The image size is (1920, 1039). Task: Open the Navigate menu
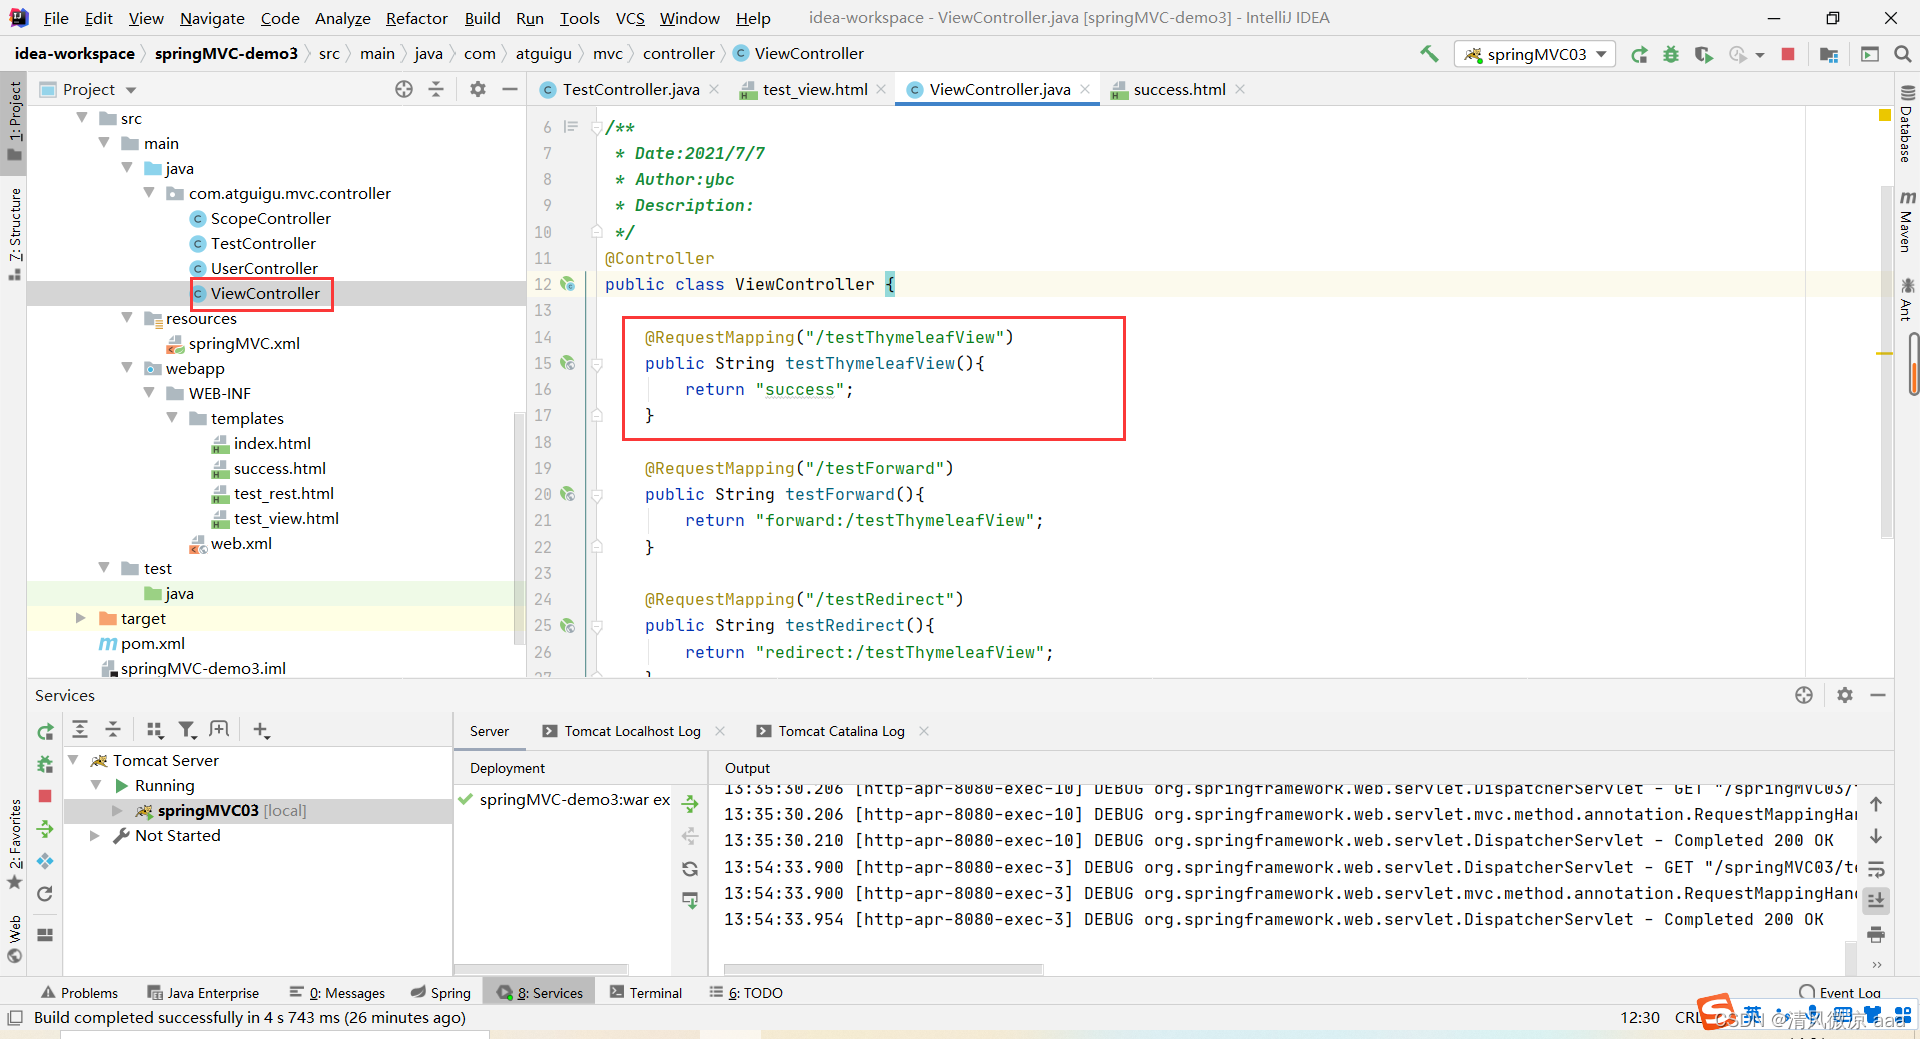click(212, 18)
